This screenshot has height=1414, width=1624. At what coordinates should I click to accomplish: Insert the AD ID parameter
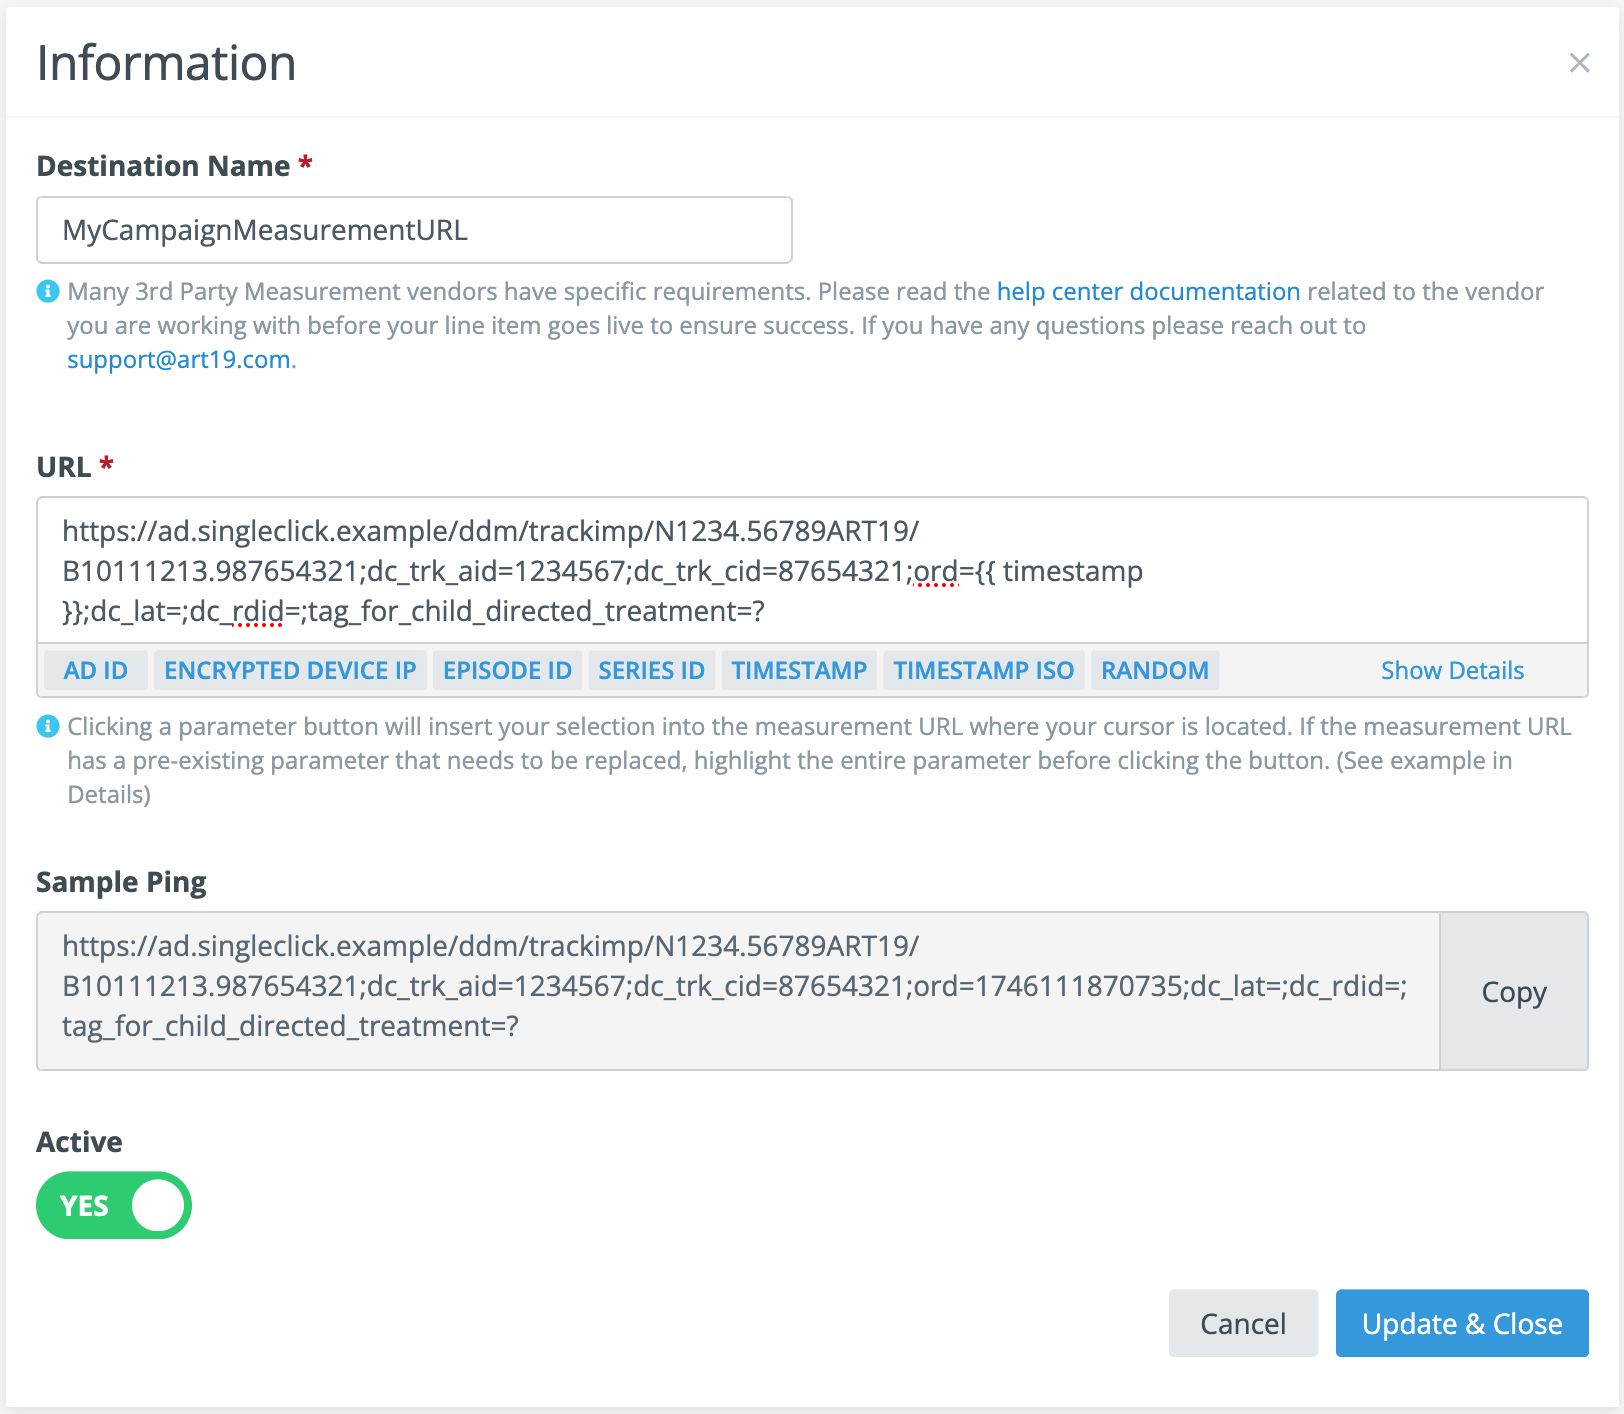coord(96,670)
